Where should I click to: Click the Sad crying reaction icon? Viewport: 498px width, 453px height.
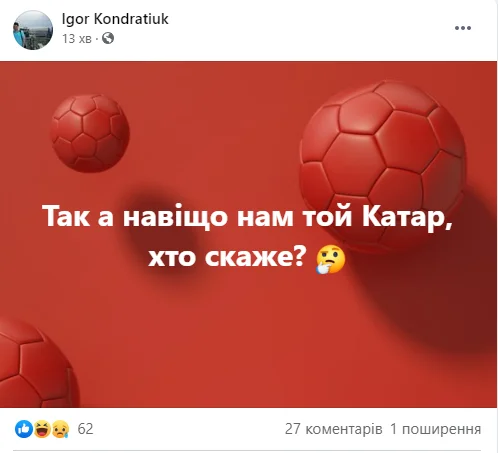61,429
